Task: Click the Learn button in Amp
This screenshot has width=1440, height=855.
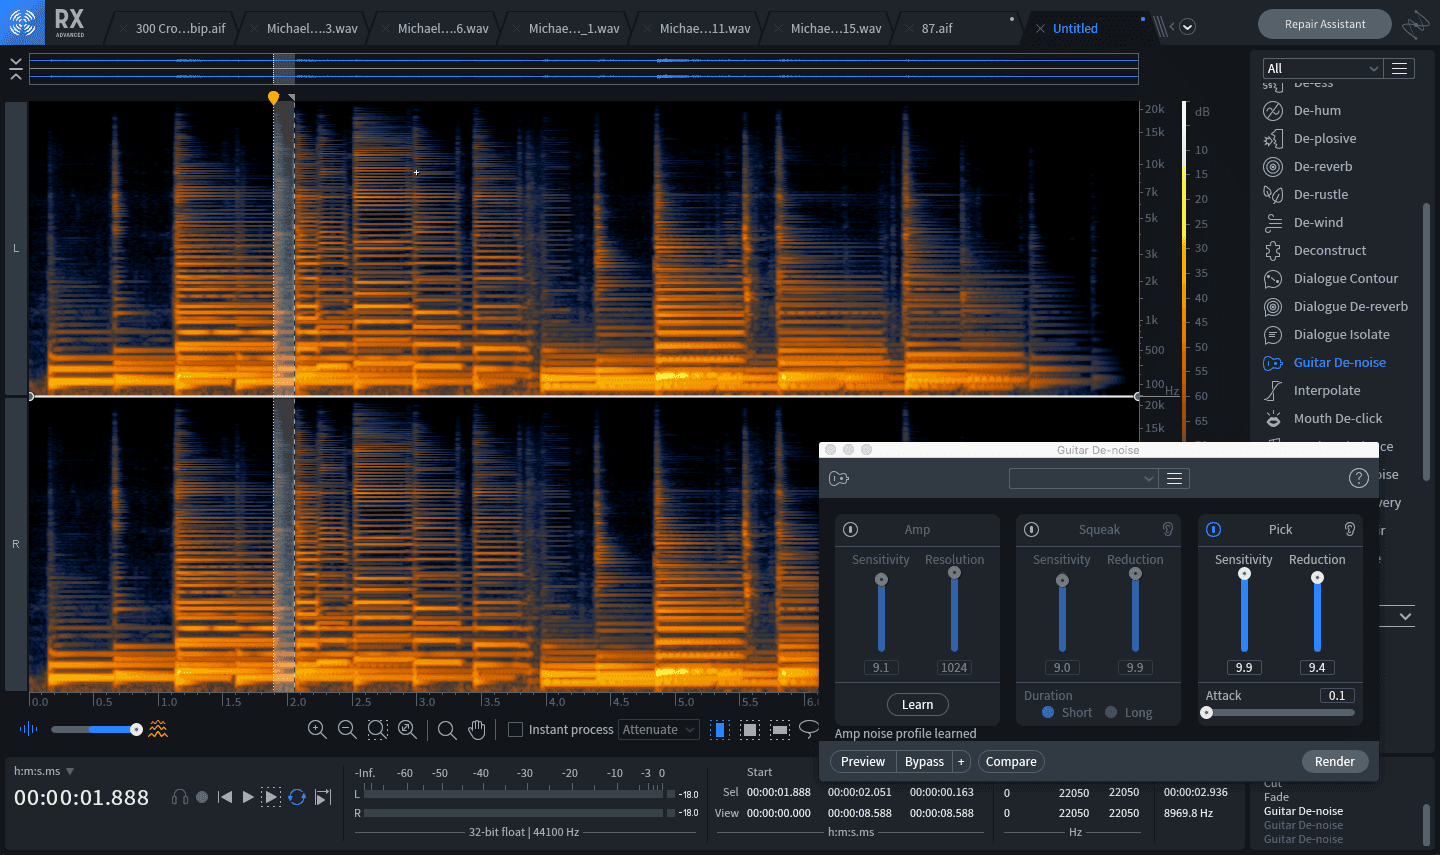Action: tap(917, 705)
